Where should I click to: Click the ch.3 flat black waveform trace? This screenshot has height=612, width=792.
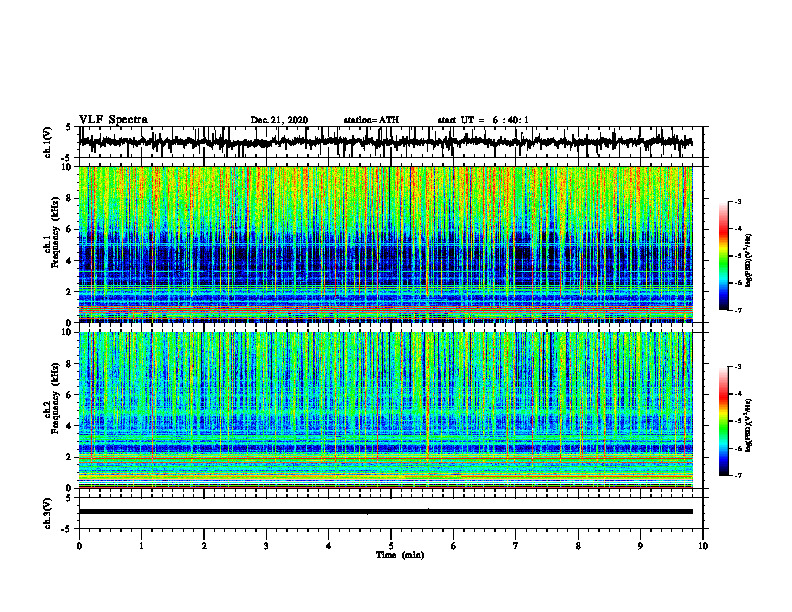coord(385,512)
